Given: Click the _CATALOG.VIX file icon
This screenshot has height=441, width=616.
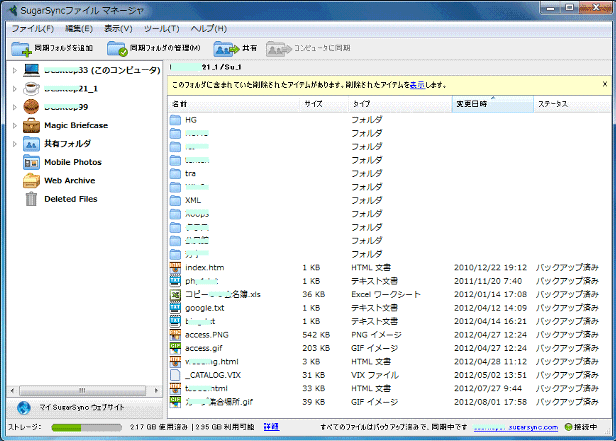Looking at the screenshot, I should point(175,375).
